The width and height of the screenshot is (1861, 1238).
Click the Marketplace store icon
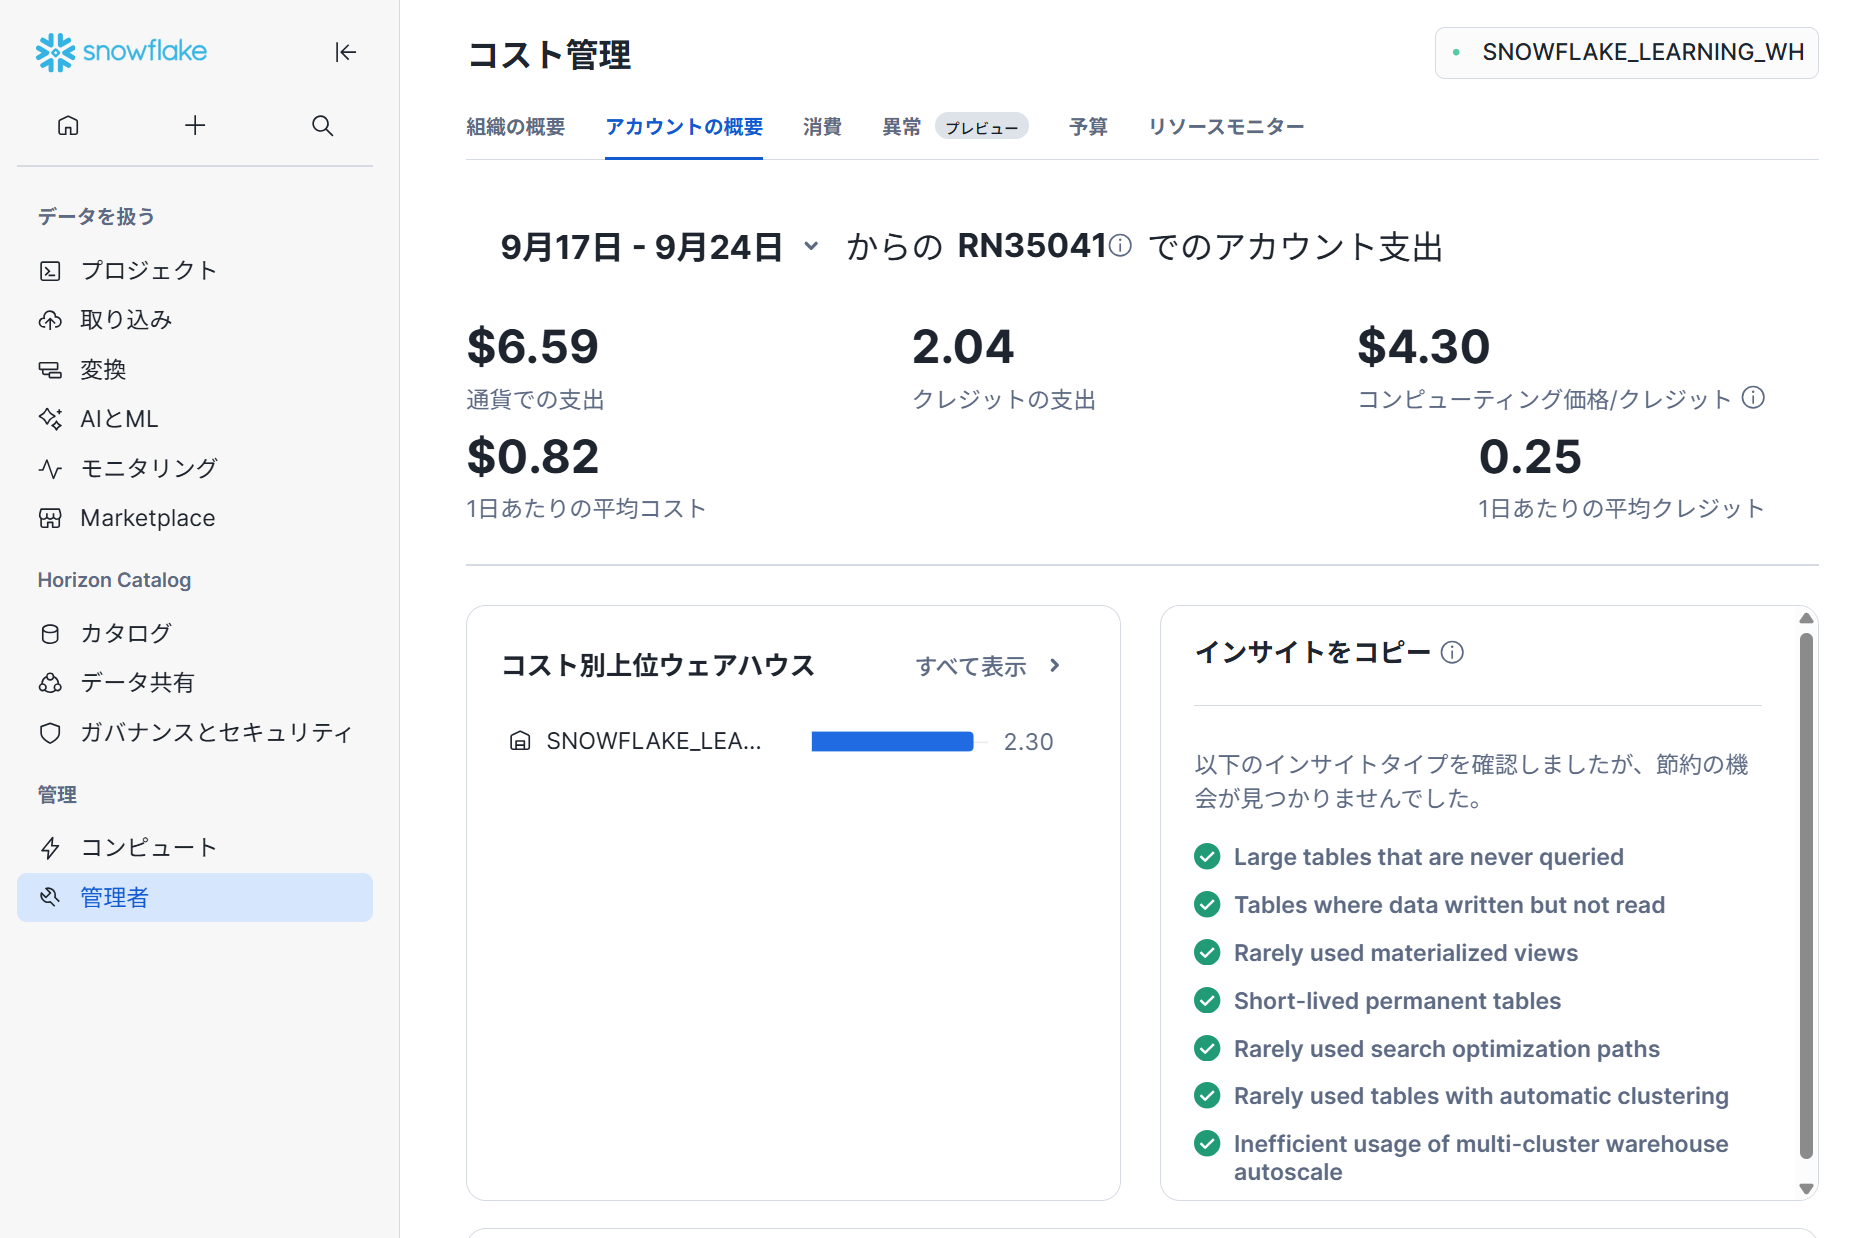pos(50,518)
